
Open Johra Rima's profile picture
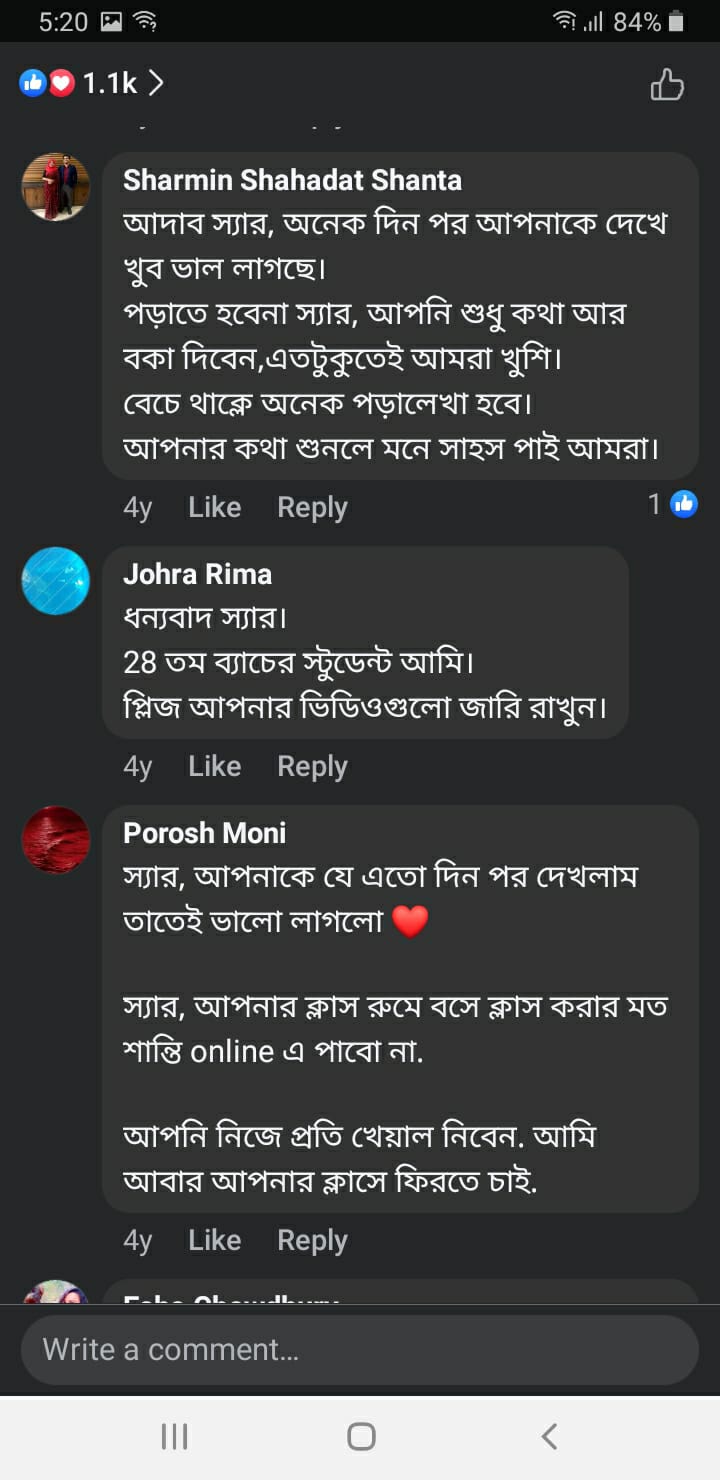tap(56, 581)
